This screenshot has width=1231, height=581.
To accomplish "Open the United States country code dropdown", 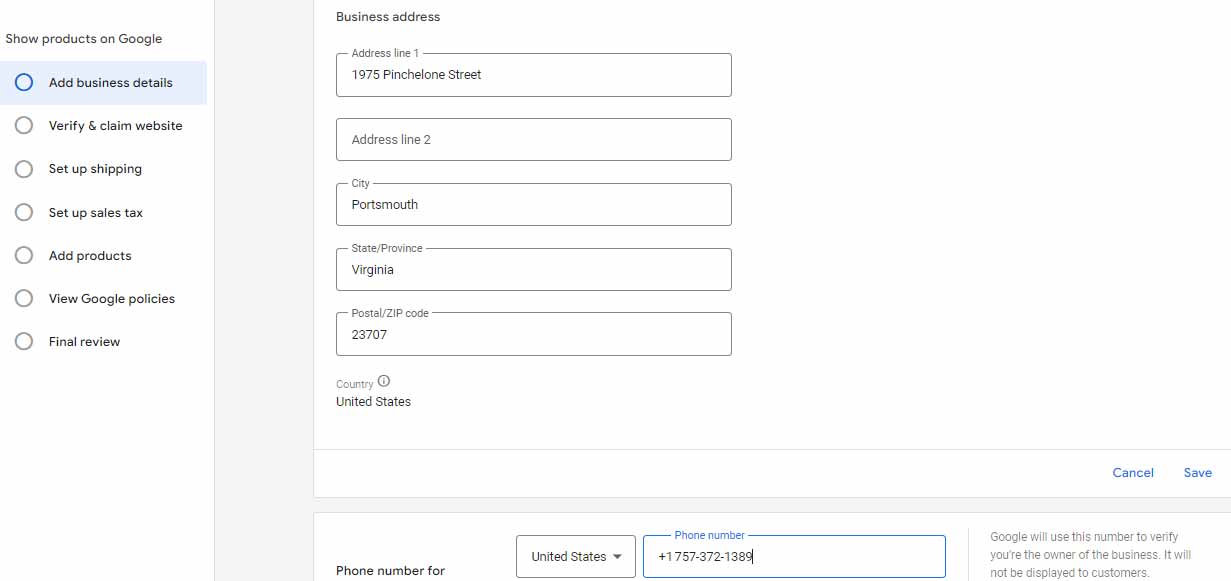I will (576, 556).
